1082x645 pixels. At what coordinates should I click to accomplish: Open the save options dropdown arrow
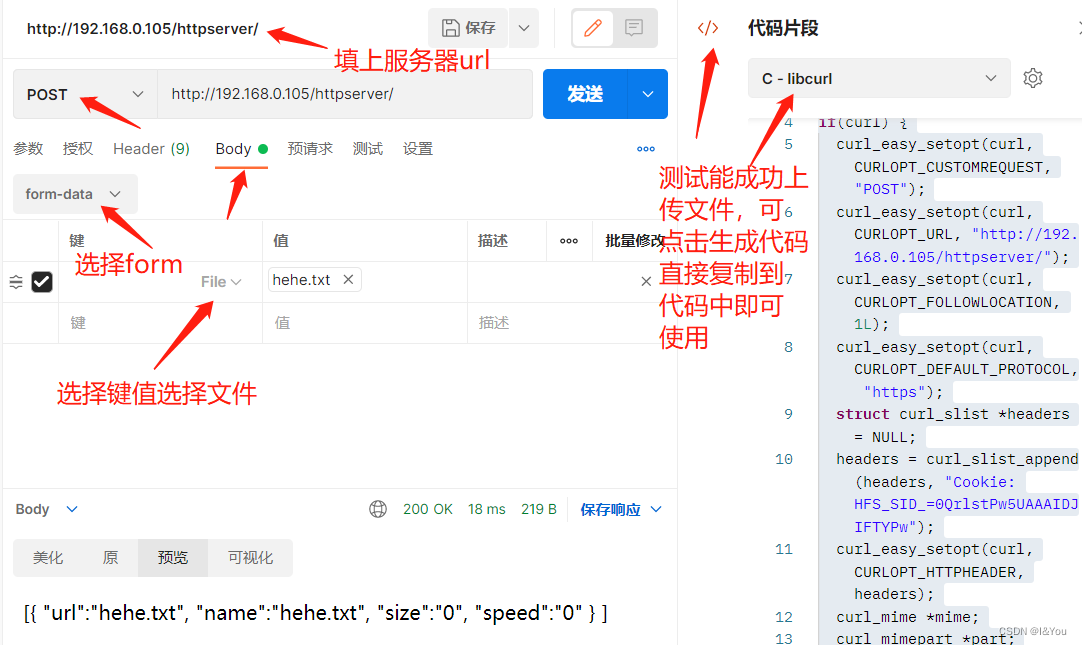[x=524, y=28]
